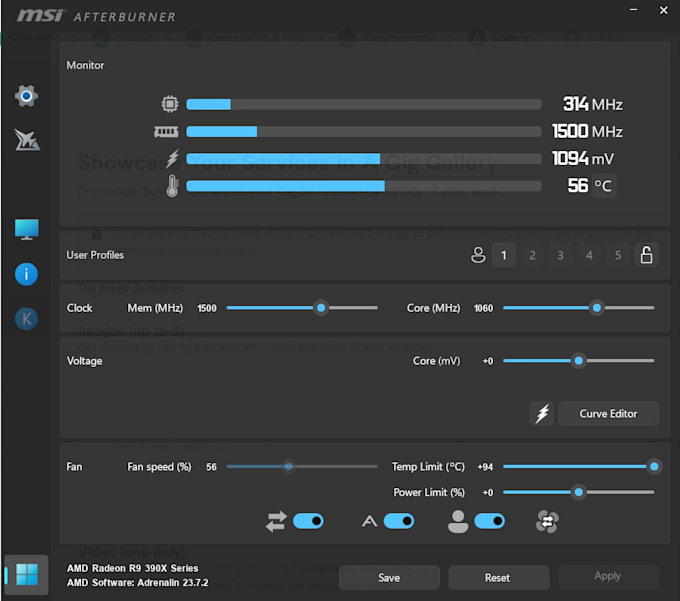Open settings via the gear icon in sidebar

(x=26, y=96)
